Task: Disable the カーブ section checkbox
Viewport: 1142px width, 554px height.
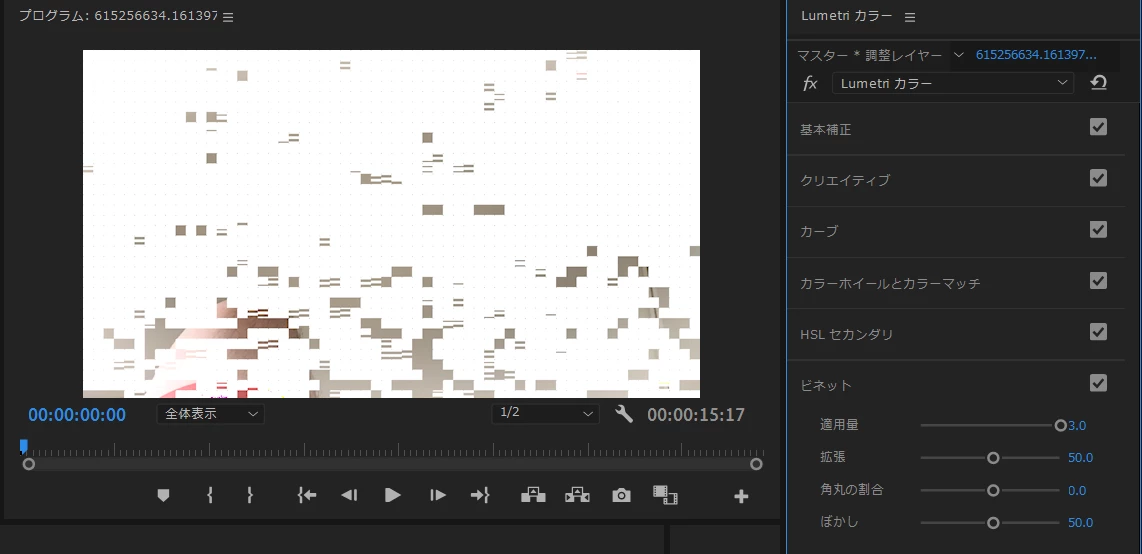Action: 1098,229
